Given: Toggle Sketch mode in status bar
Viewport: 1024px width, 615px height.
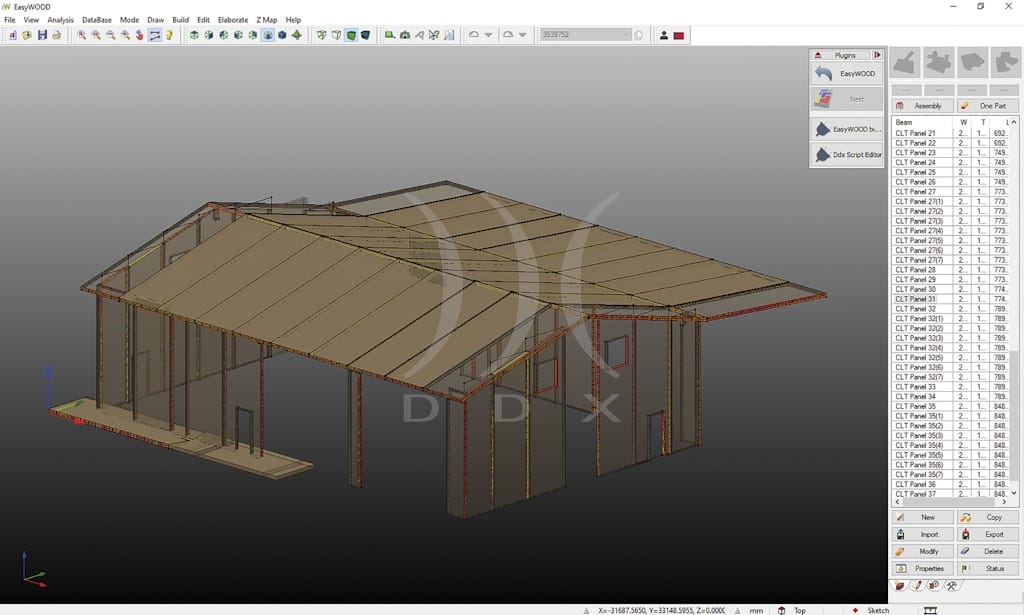Looking at the screenshot, I should [x=877, y=610].
